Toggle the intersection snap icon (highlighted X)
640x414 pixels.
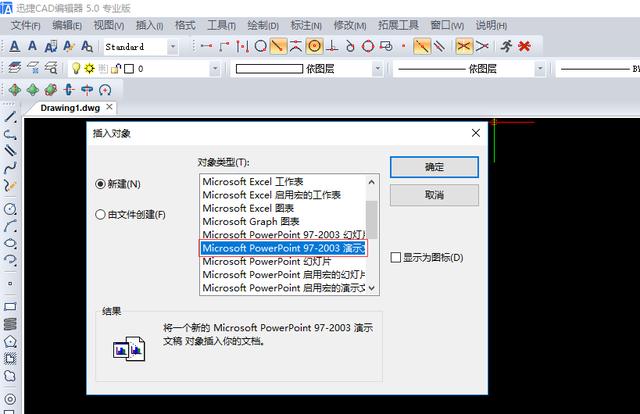(464, 46)
